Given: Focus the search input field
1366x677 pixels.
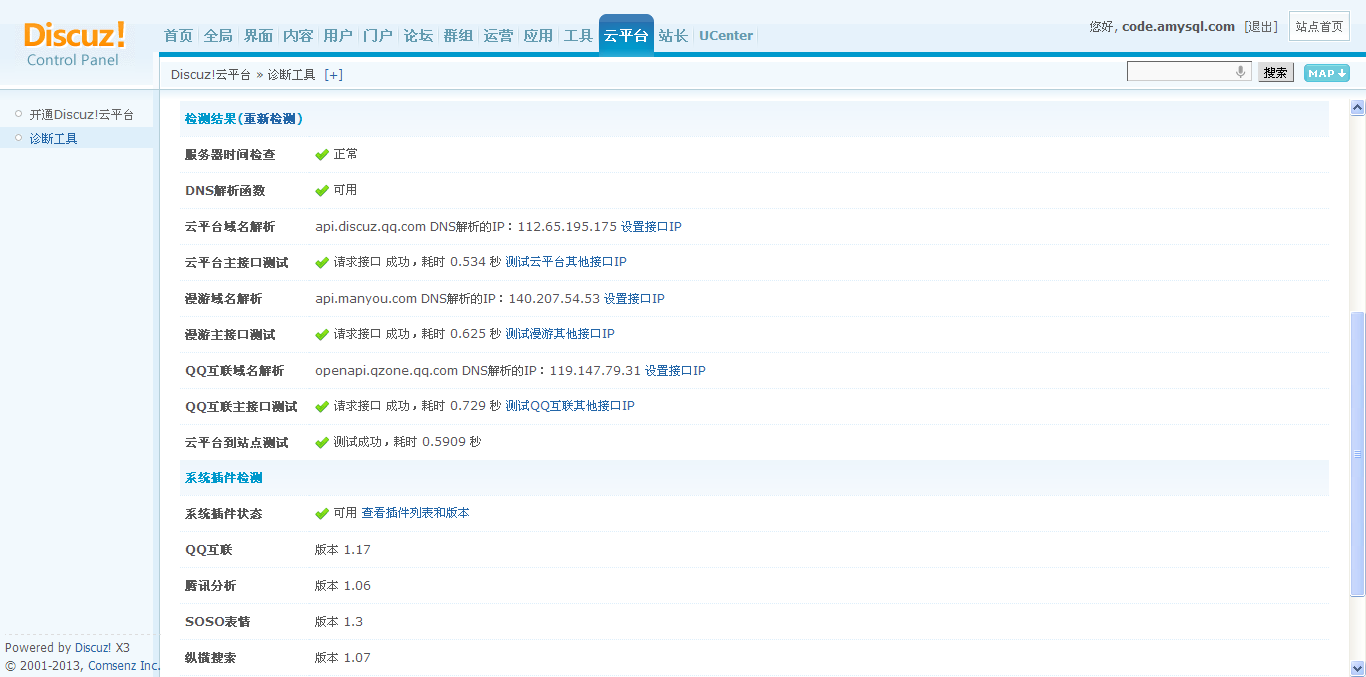Looking at the screenshot, I should 1180,72.
